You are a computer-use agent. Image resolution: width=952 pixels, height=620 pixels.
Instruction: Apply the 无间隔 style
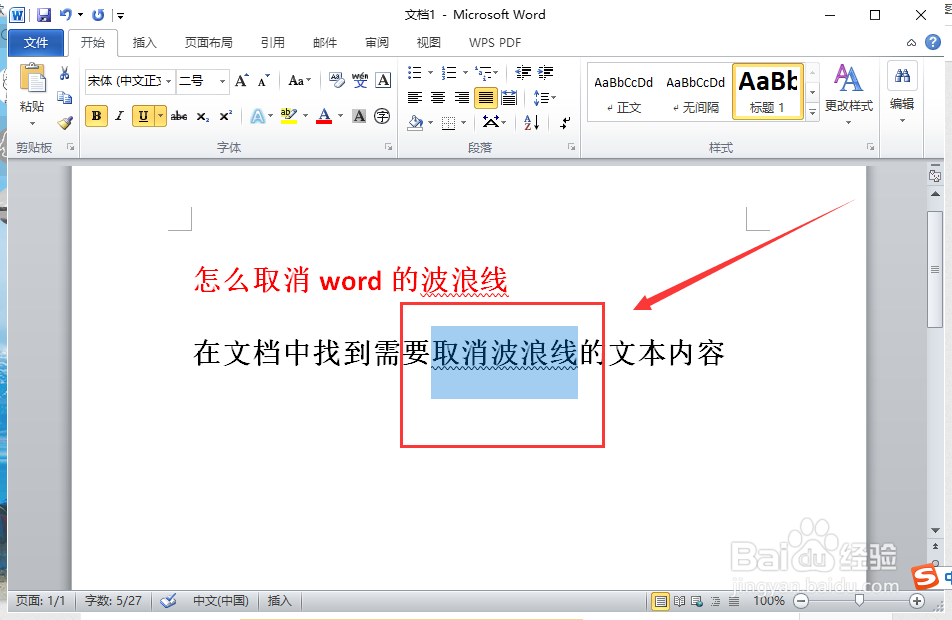tap(696, 92)
